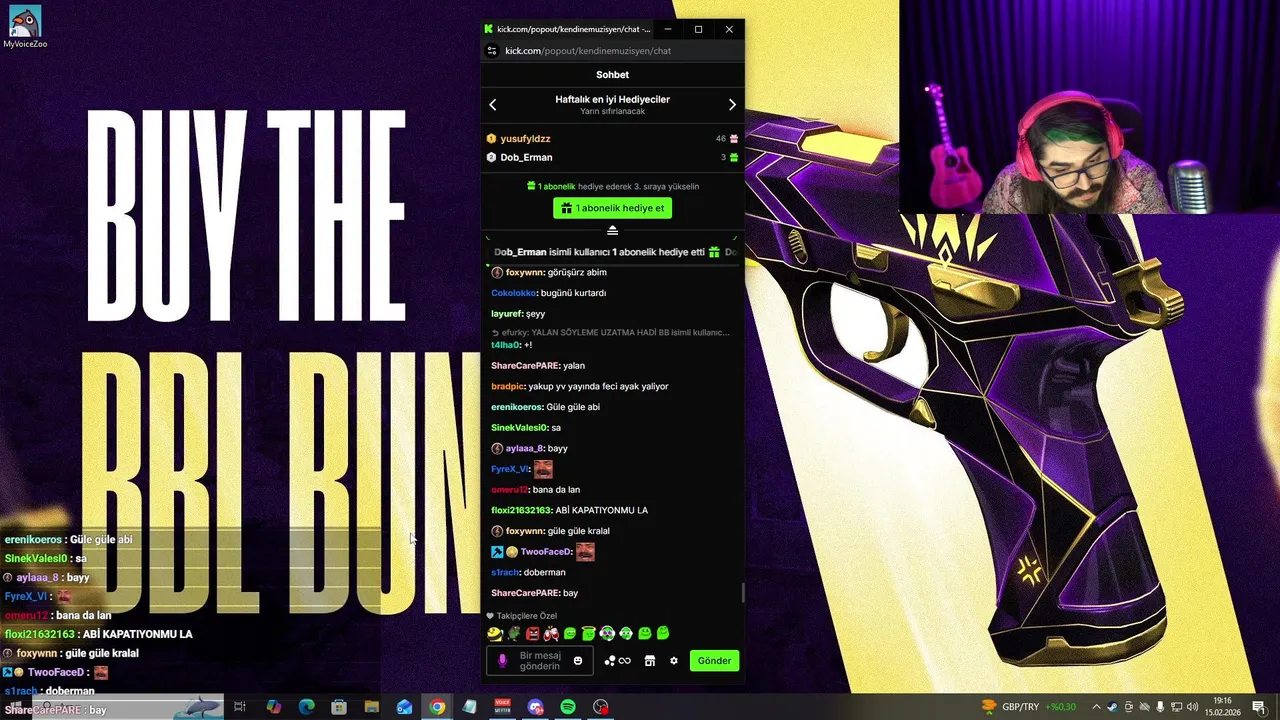Go to next leaderboard with right arrow

[x=732, y=105]
